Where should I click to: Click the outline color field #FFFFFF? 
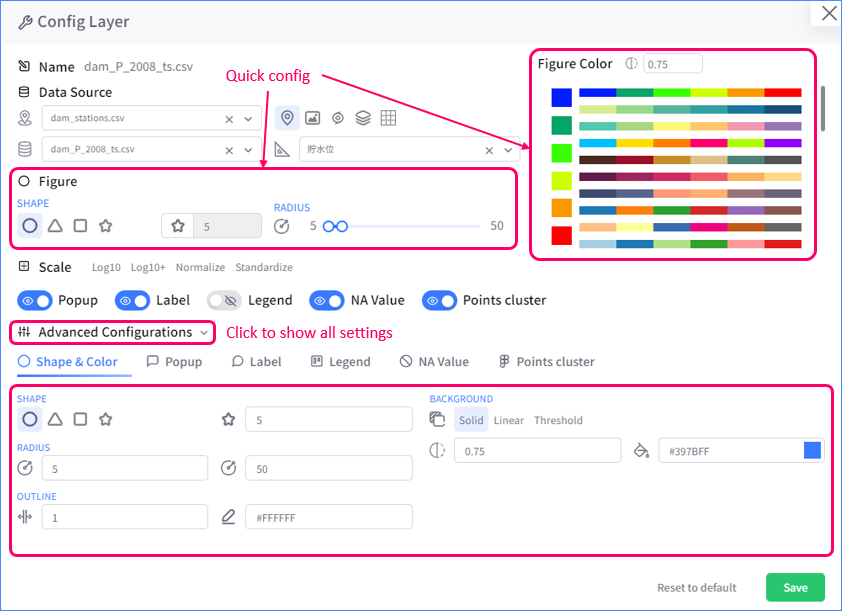coord(329,517)
